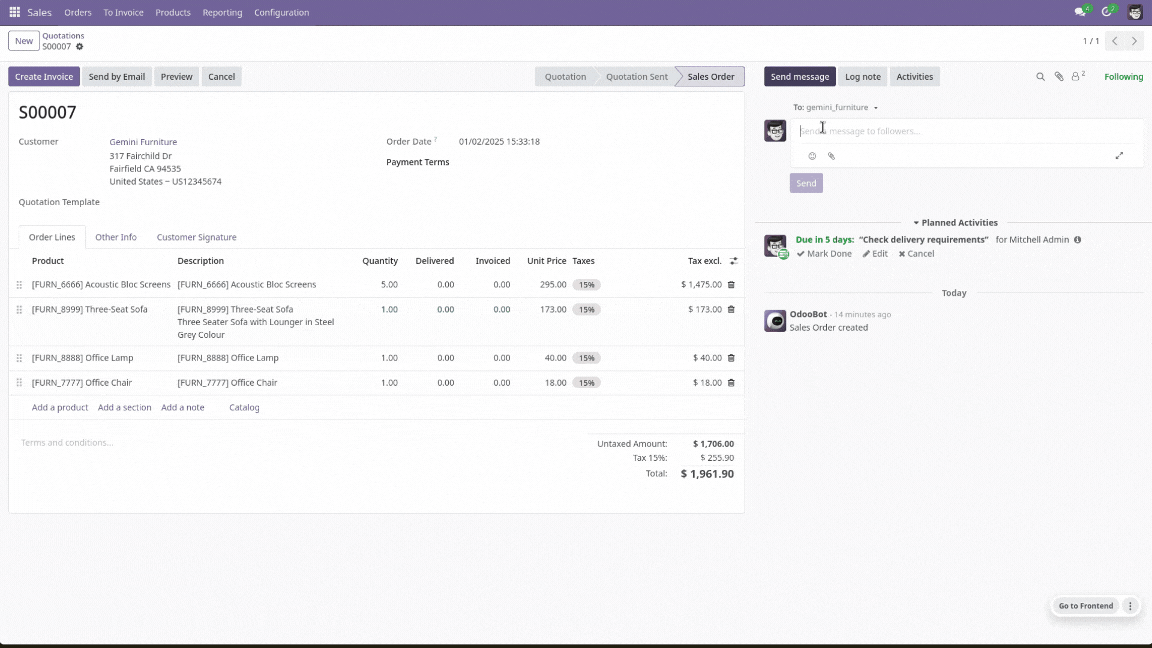Switch to the Other Info tab

pos(115,237)
